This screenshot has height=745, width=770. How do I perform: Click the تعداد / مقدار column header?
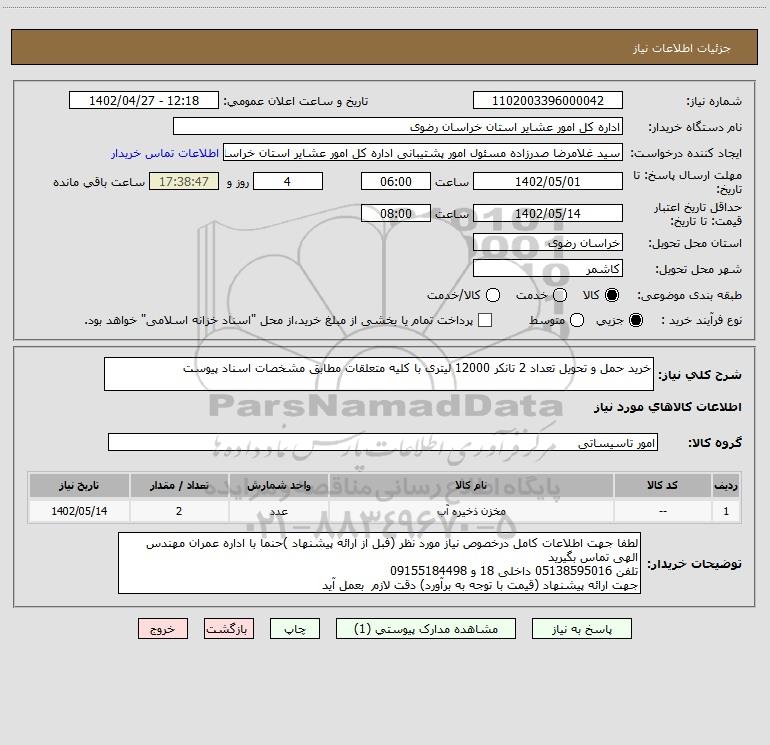[x=179, y=486]
